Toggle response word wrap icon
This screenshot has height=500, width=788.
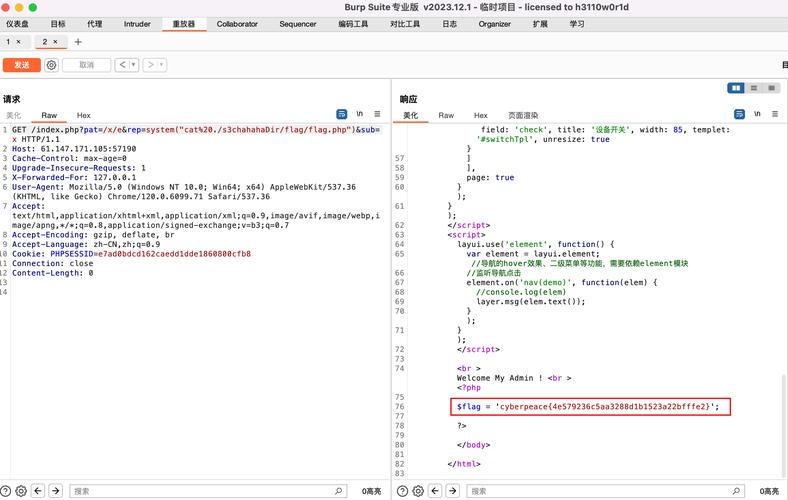point(740,114)
